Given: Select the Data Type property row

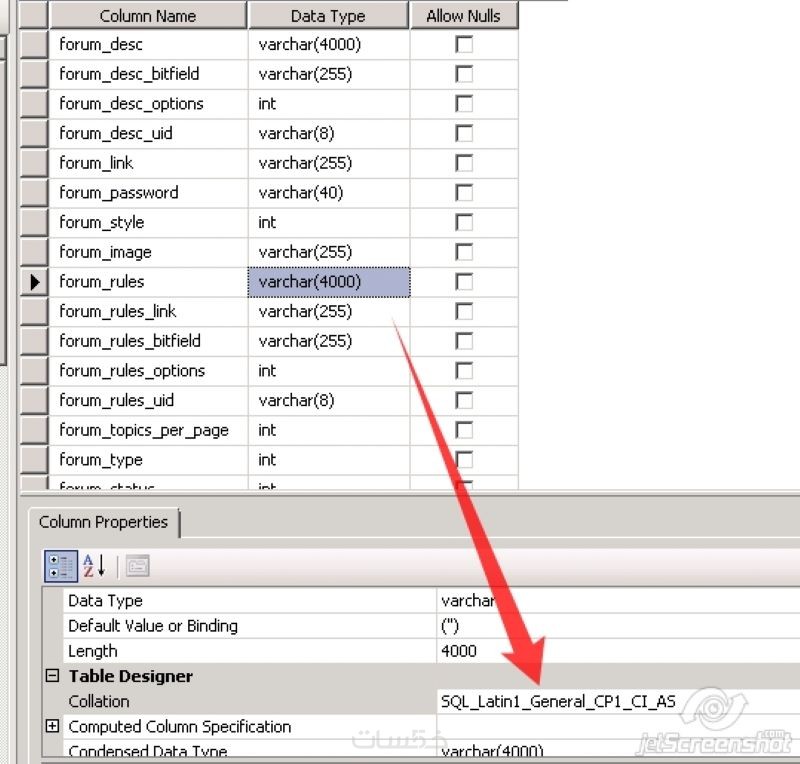Looking at the screenshot, I should [x=431, y=601].
